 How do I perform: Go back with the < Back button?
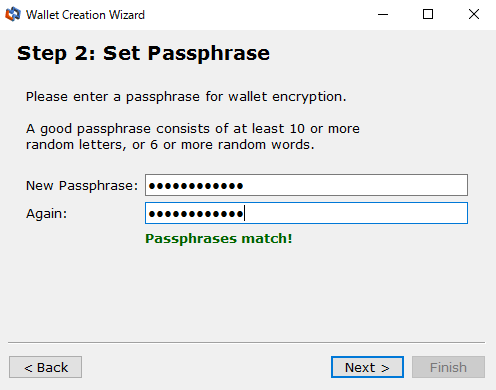pyautogui.click(x=45, y=367)
